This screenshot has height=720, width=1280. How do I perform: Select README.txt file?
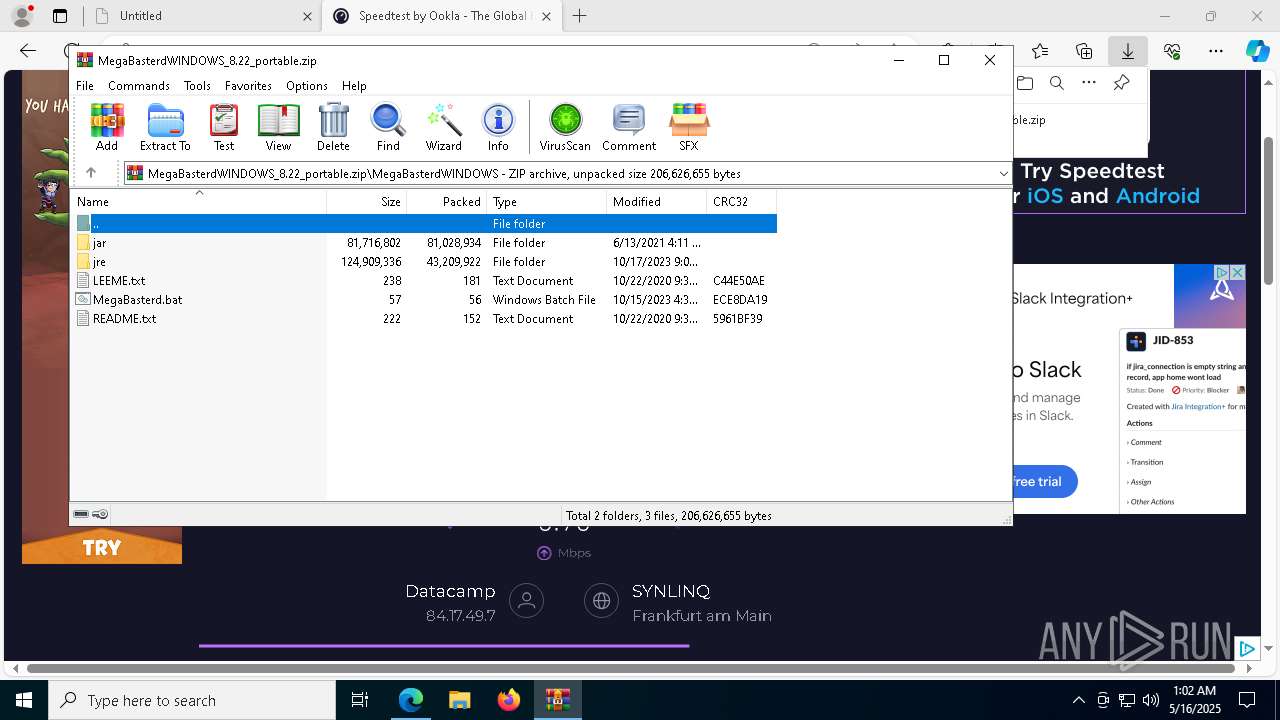pyautogui.click(x=425, y=319)
